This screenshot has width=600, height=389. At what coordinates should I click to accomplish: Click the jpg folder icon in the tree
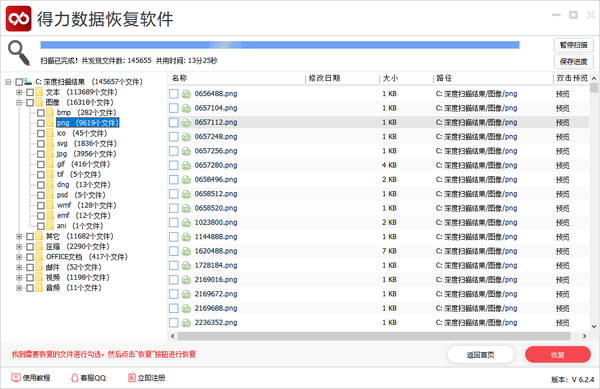pyautogui.click(x=50, y=154)
